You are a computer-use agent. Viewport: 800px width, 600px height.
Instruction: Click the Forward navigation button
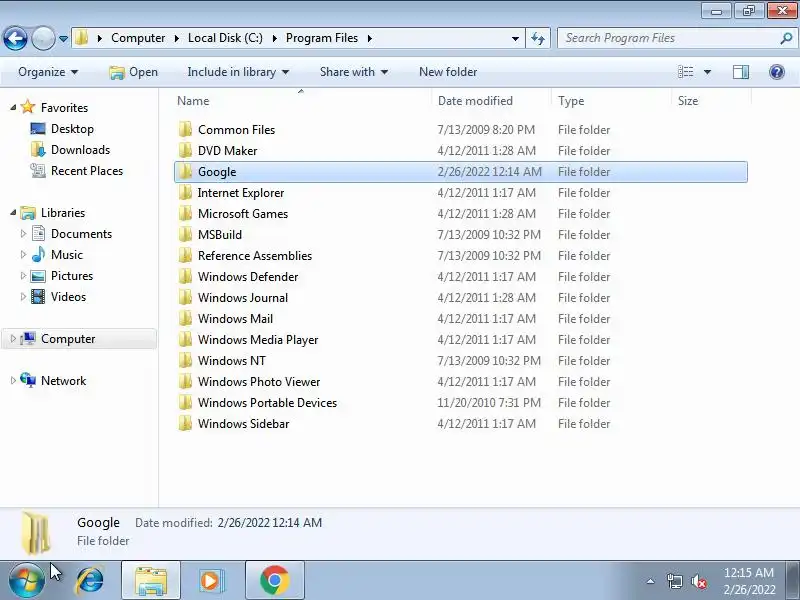[43, 38]
